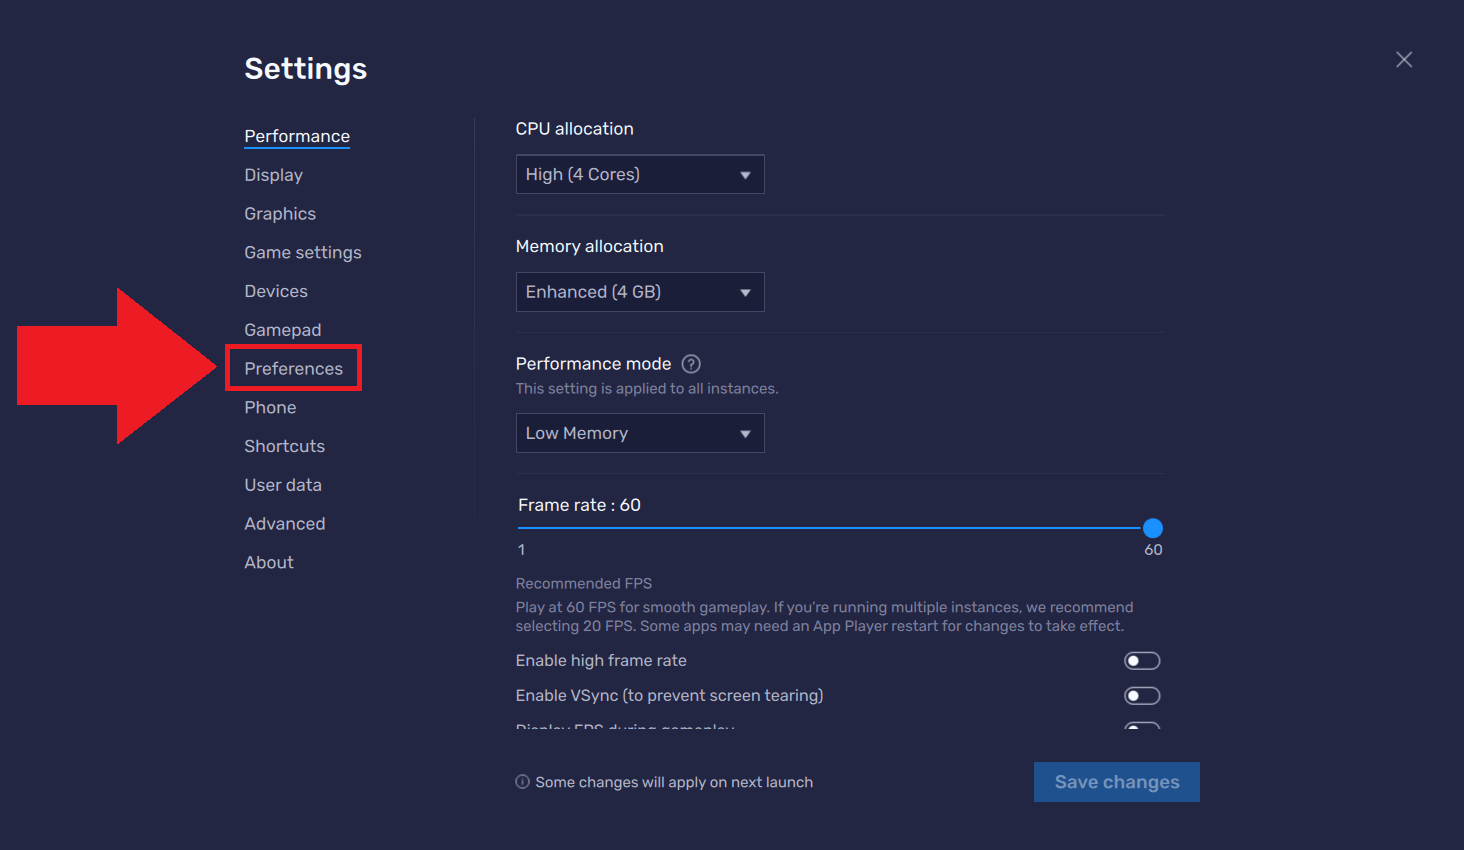Select the Devices section
This screenshot has height=850, width=1464.
coord(276,292)
